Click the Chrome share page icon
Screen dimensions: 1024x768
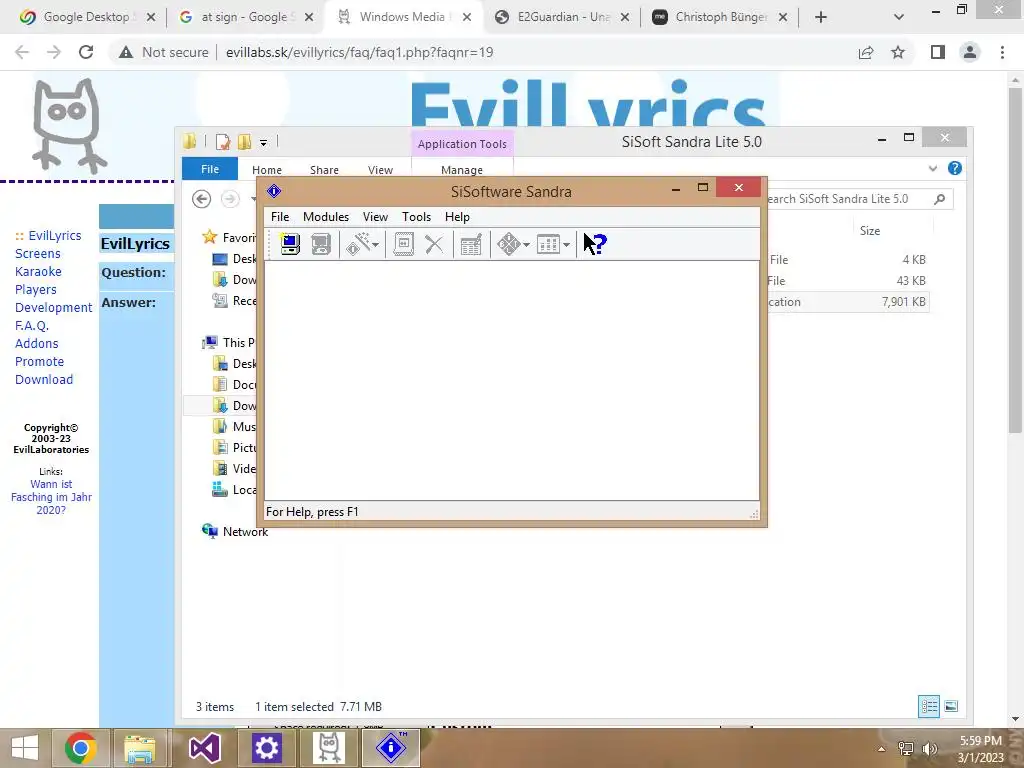tap(866, 52)
